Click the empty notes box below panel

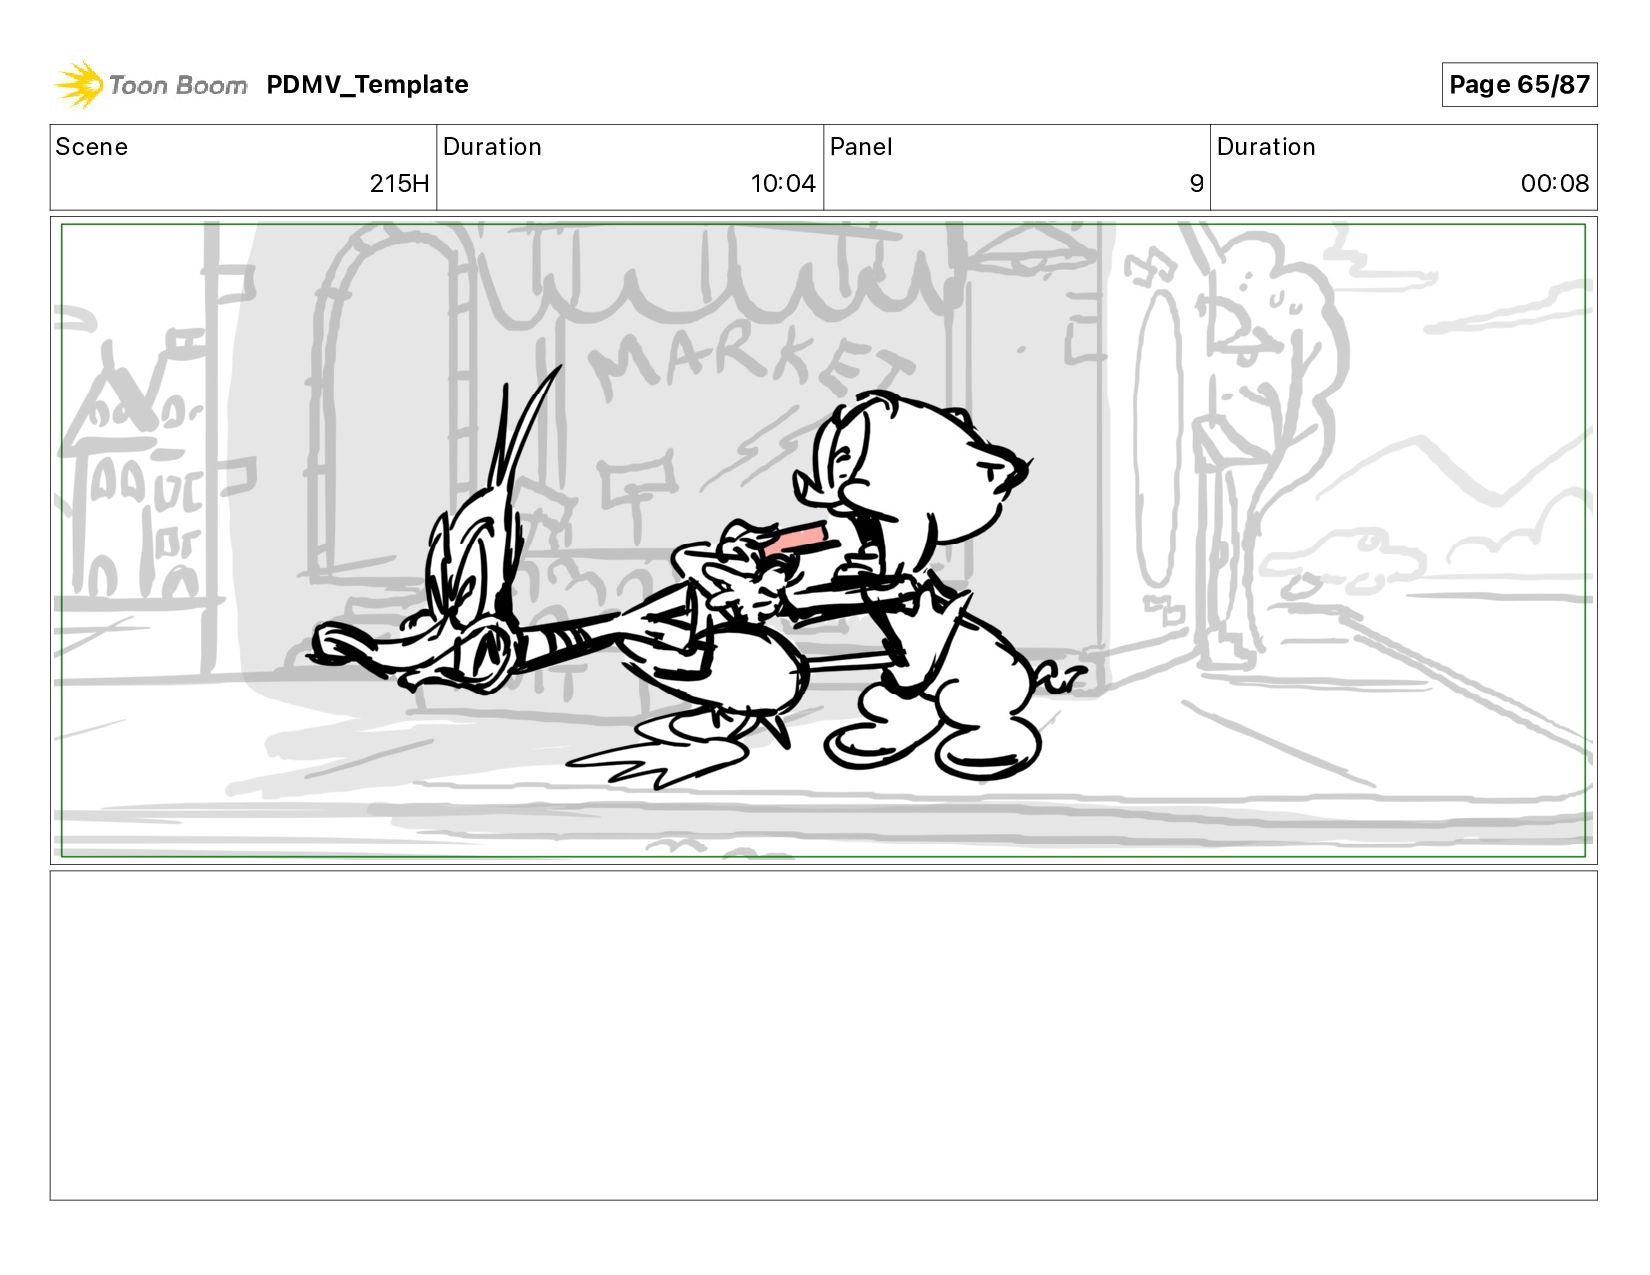(823, 1035)
